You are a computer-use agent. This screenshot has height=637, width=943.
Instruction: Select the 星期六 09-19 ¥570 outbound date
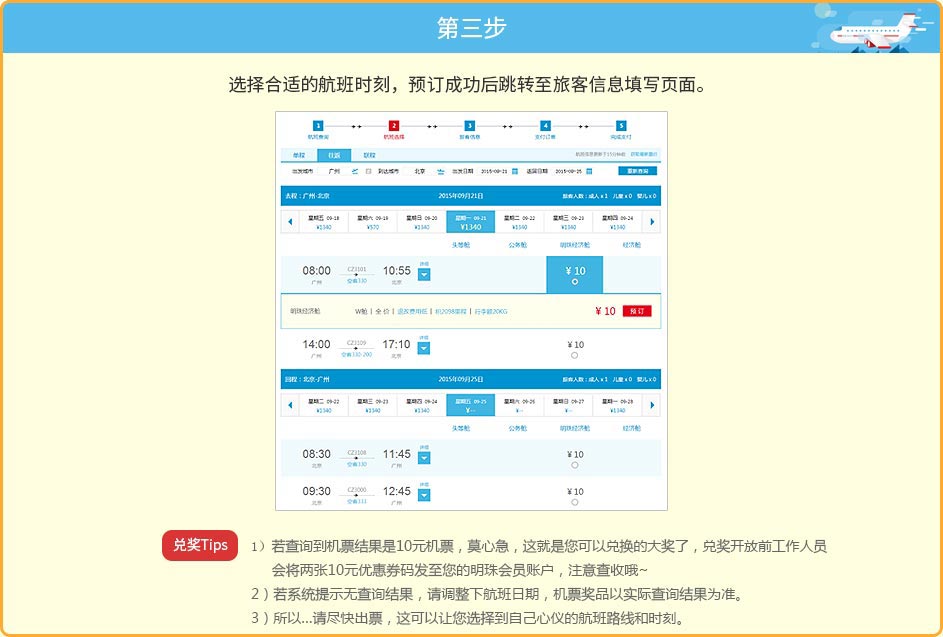tap(373, 222)
